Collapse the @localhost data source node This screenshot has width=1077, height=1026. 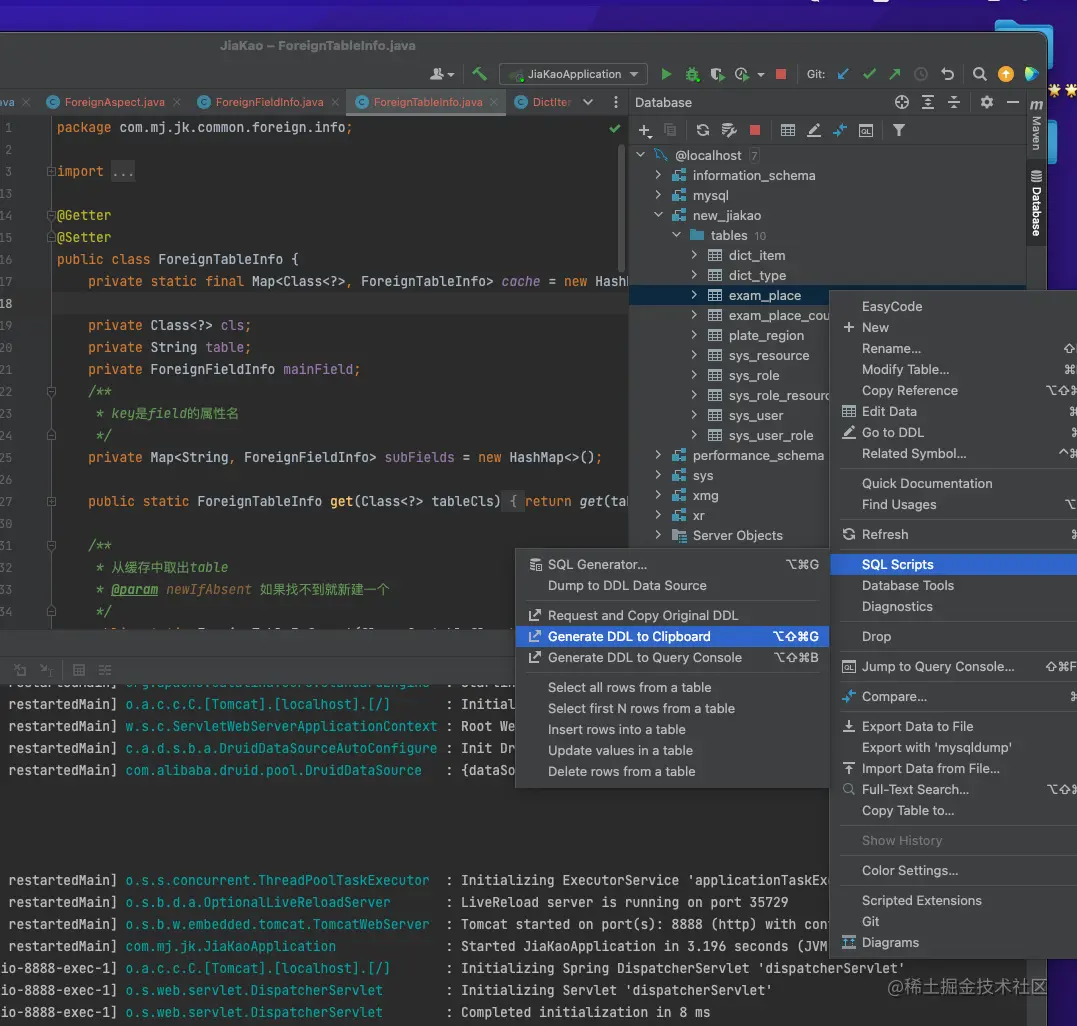(640, 155)
